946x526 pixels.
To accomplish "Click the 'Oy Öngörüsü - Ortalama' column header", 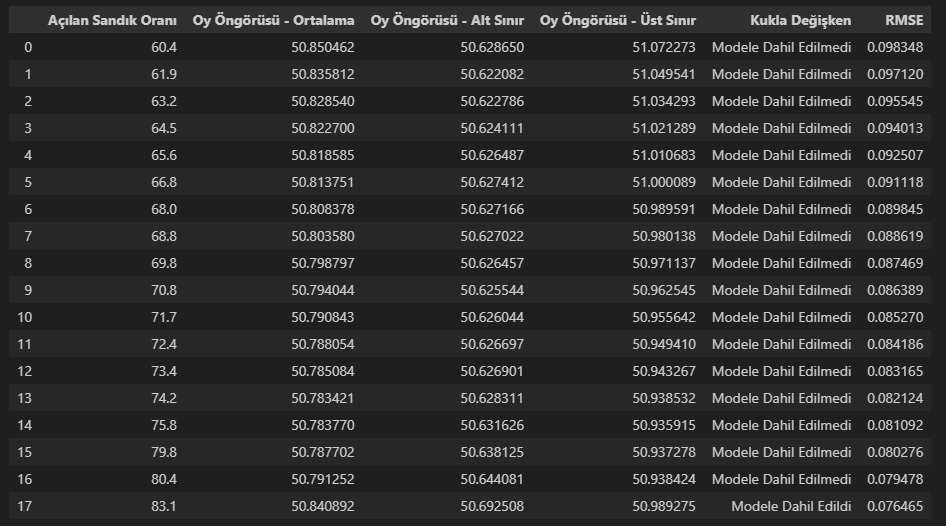I will [273, 20].
